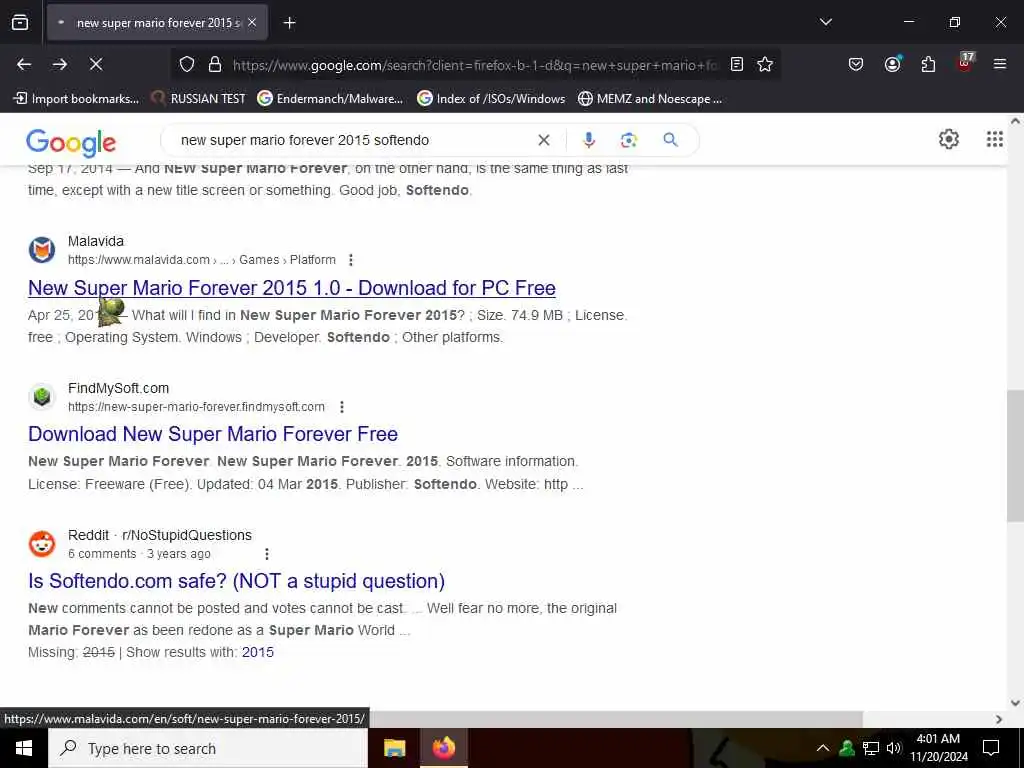Open Google apps grid

pos(994,139)
